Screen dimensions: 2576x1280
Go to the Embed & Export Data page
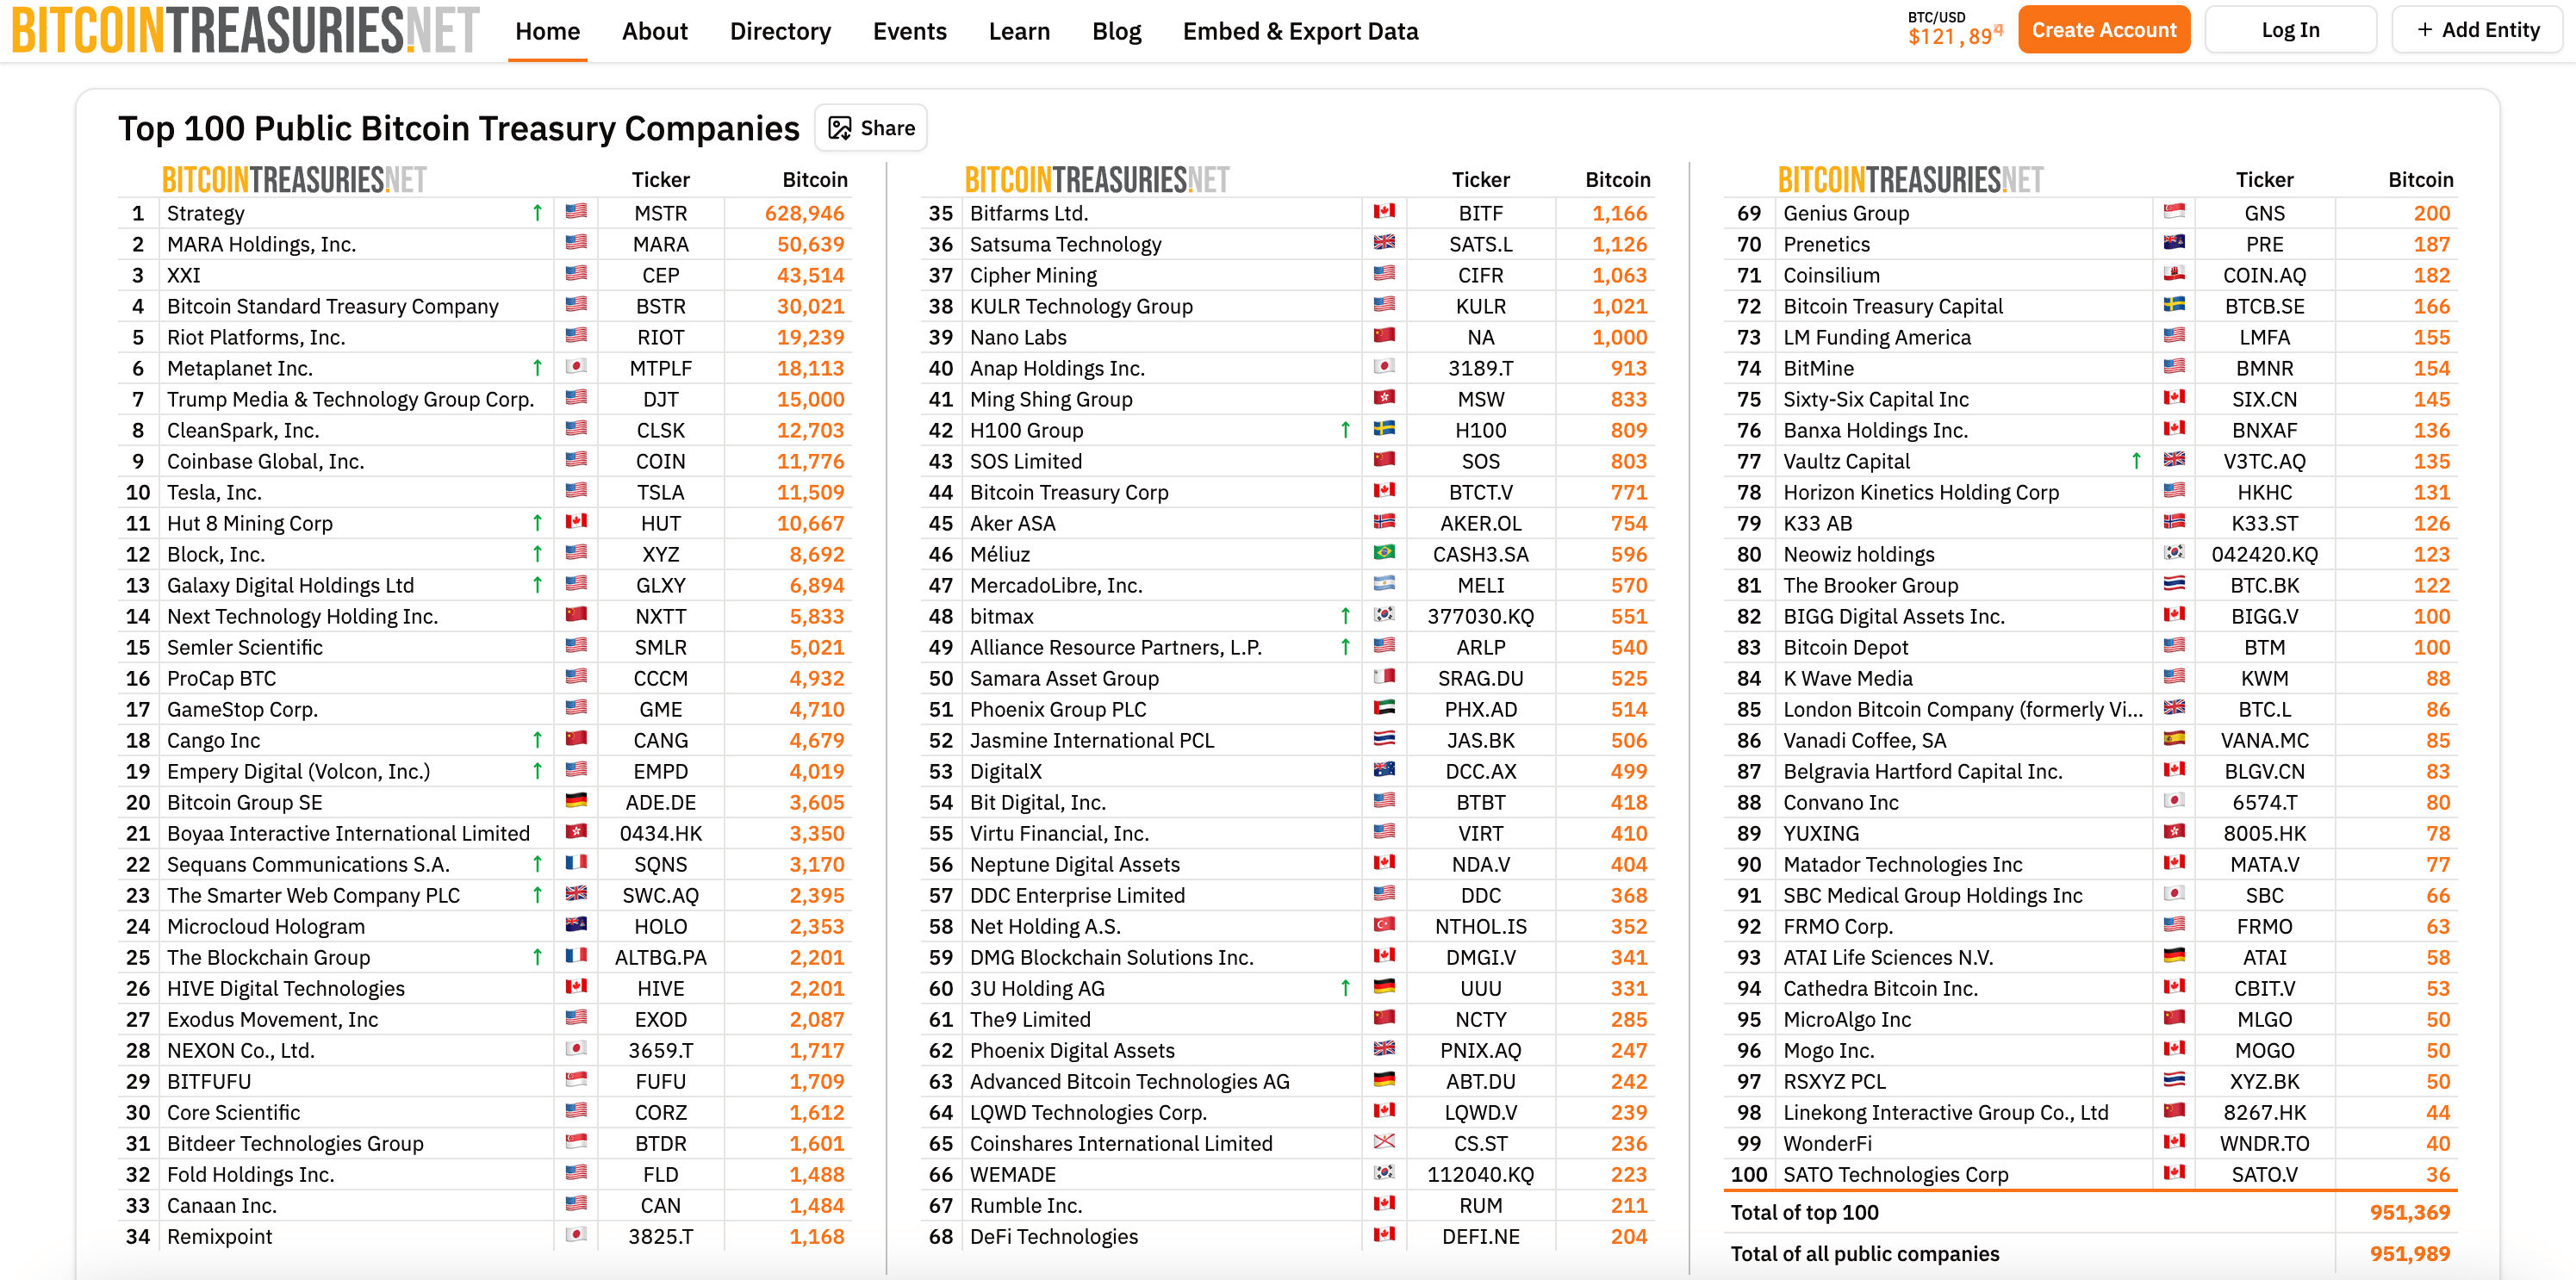pyautogui.click(x=1300, y=31)
